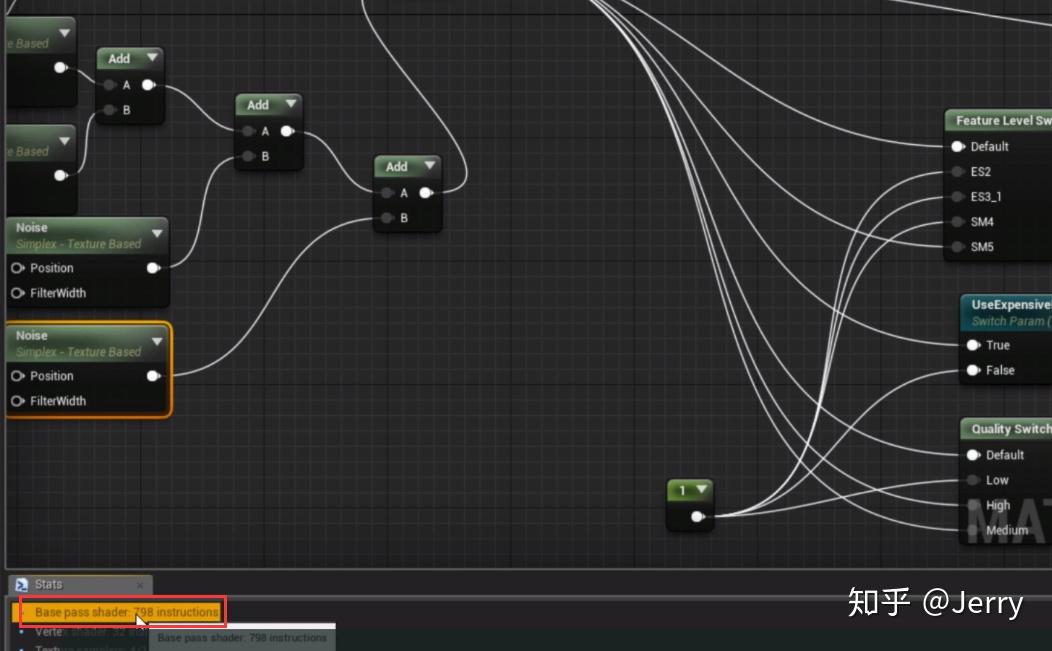Click the ES2 input pin on Feature Level Switch
Viewport: 1052px width, 651px height.
point(957,171)
